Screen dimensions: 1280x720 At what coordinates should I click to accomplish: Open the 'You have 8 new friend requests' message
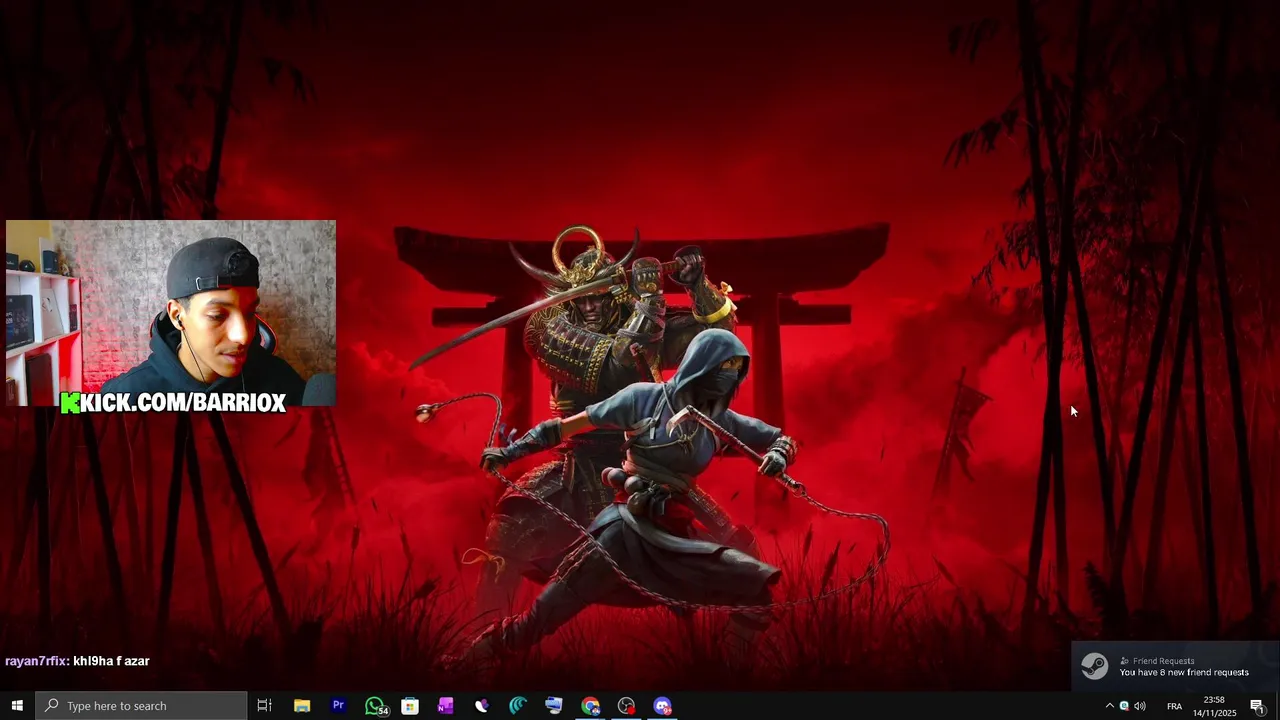(1184, 673)
